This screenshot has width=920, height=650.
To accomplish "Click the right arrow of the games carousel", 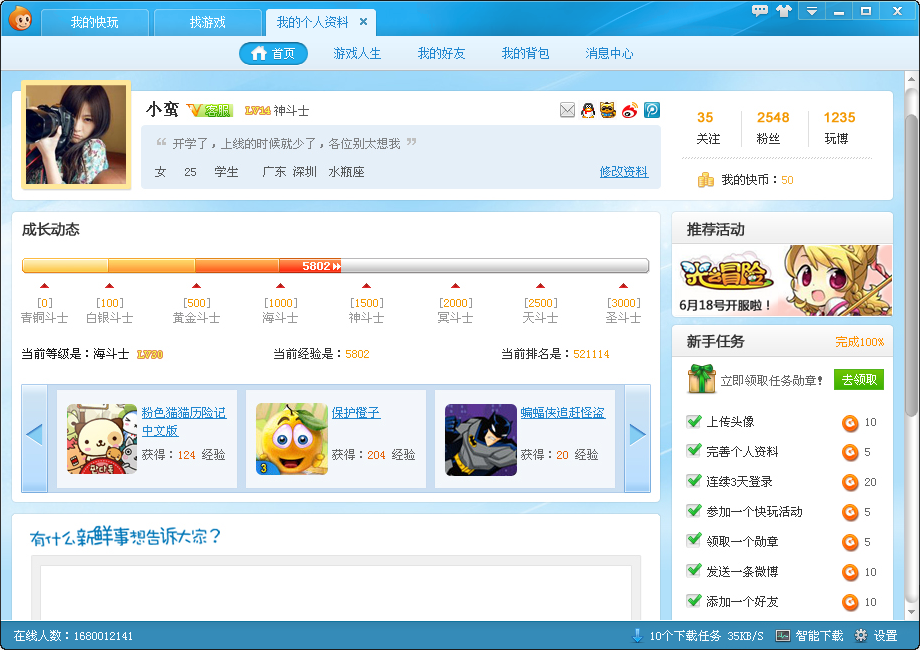I will pyautogui.click(x=638, y=434).
